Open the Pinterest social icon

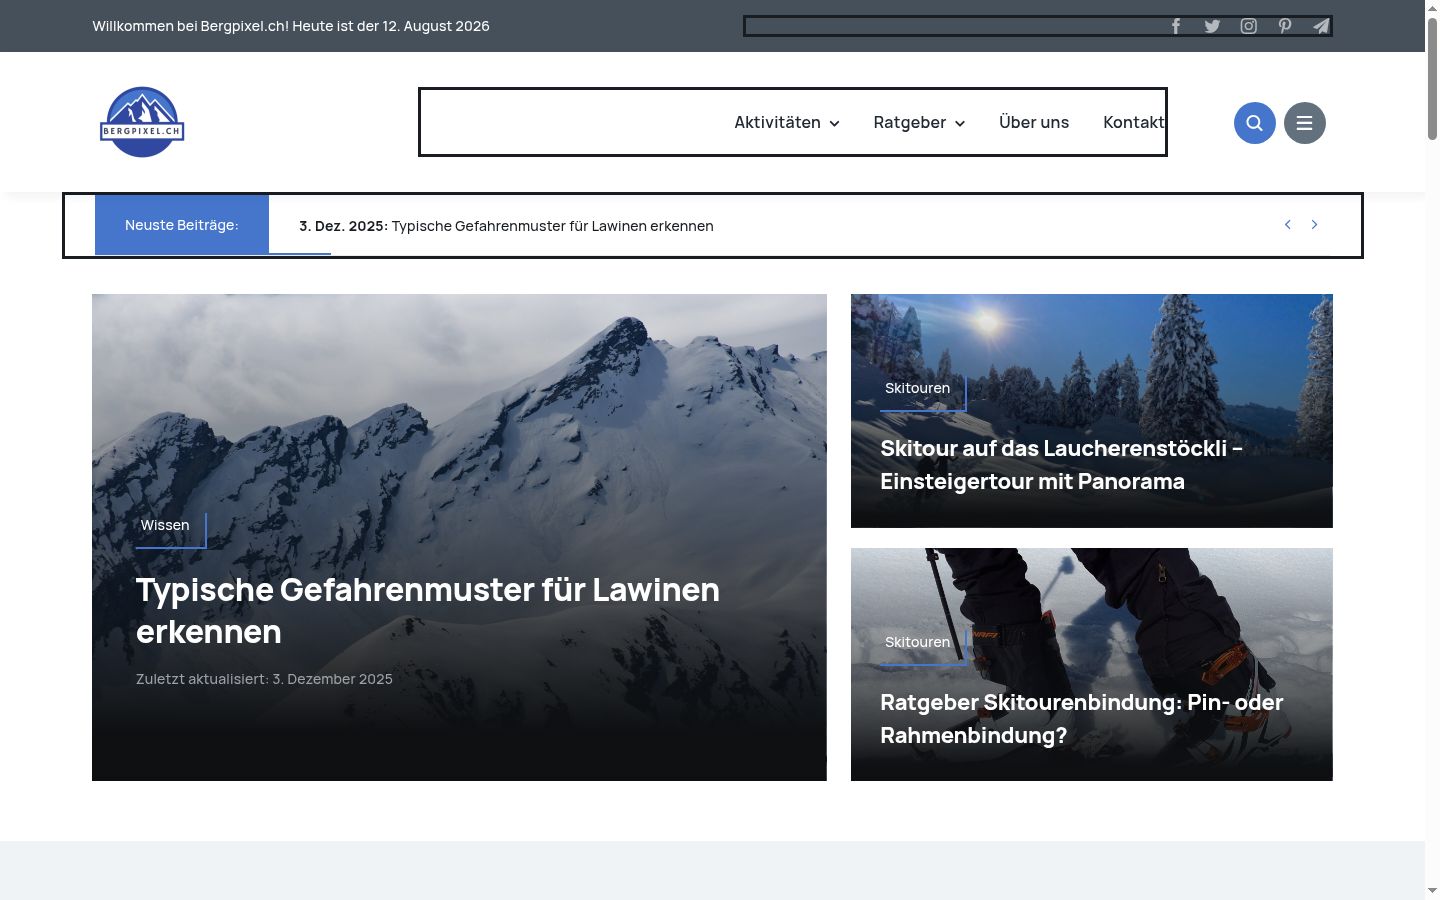point(1285,26)
